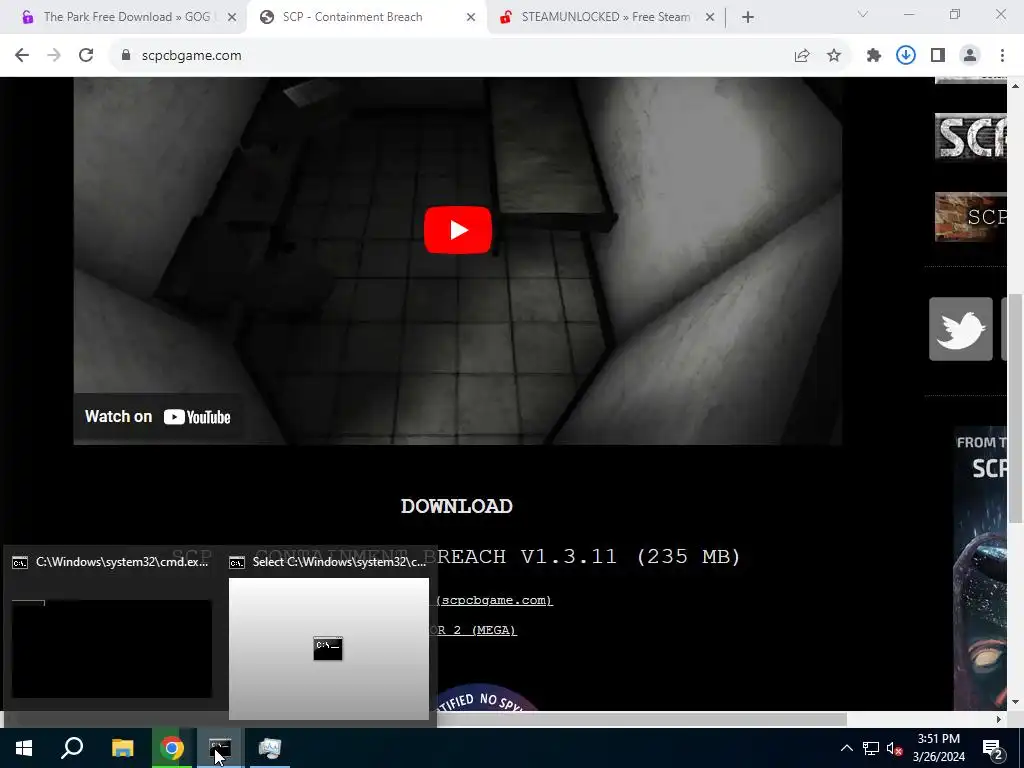The image size is (1024, 768).
Task: Close the STEAMUNLOCKED tab
Action: coord(710,17)
